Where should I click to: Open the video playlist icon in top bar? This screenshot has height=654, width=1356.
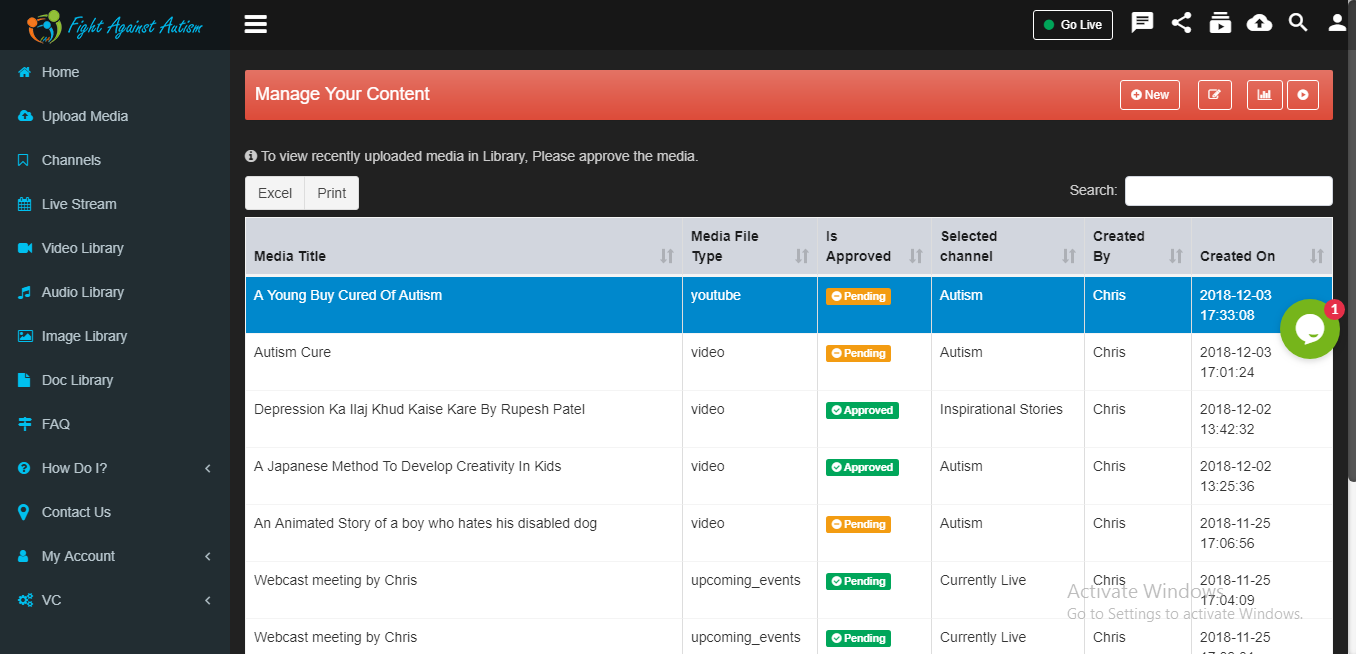coord(1220,23)
